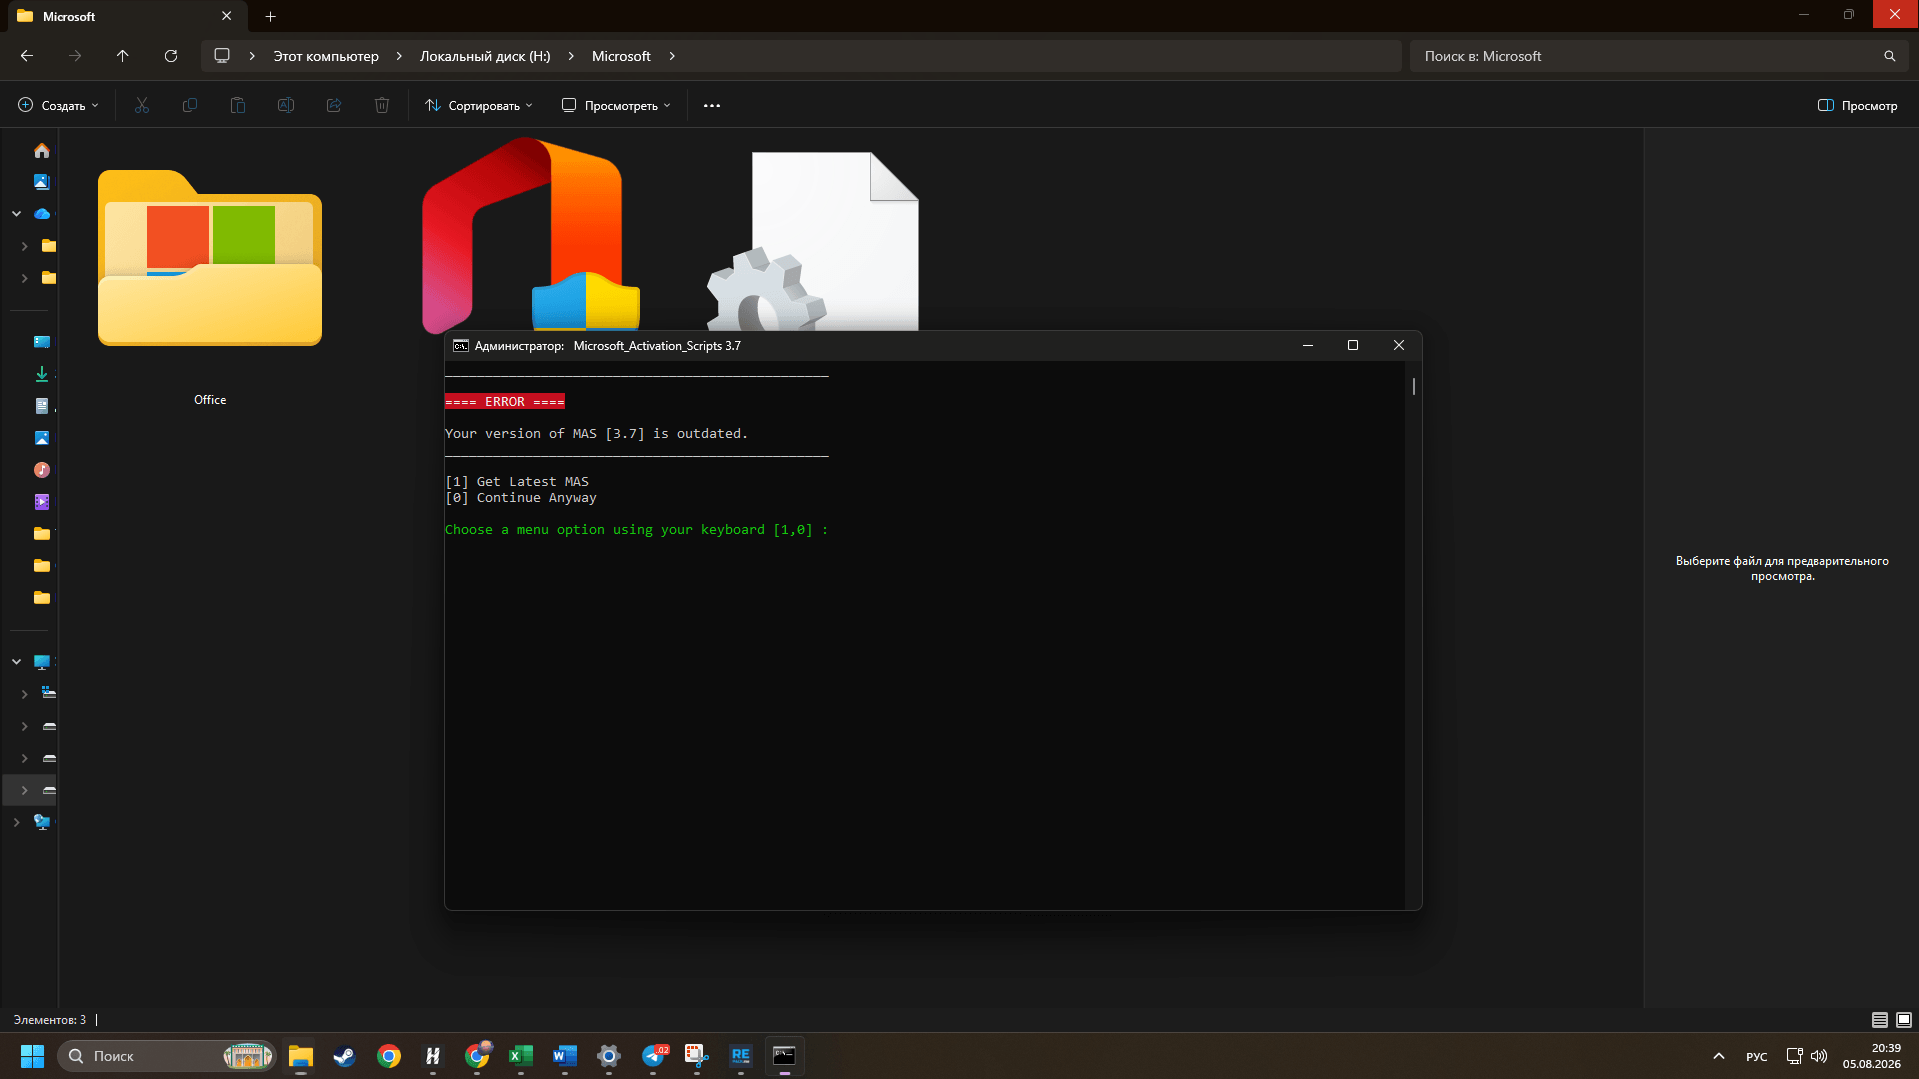This screenshot has width=1919, height=1079.
Task: Collapse the OneDrive tree node
Action: click(17, 214)
